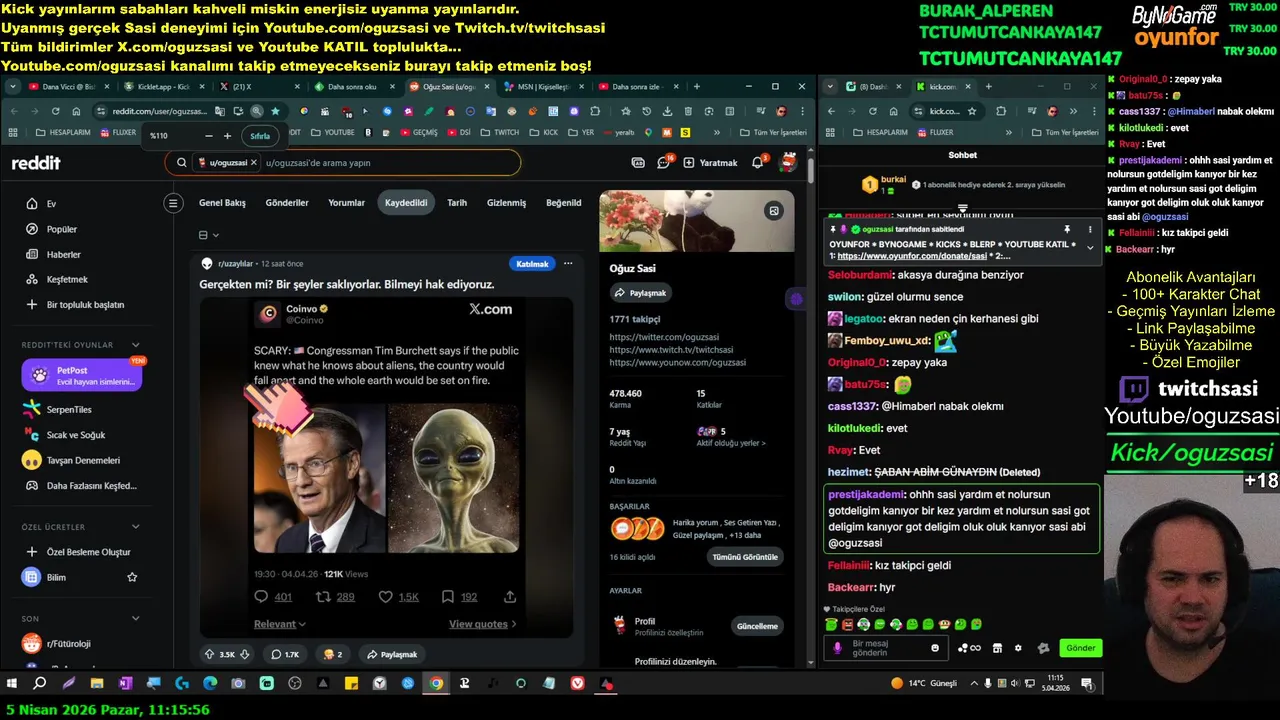This screenshot has height=720, width=1280.
Task: Open Tavşan Denemeleri game
Action: click(x=83, y=460)
